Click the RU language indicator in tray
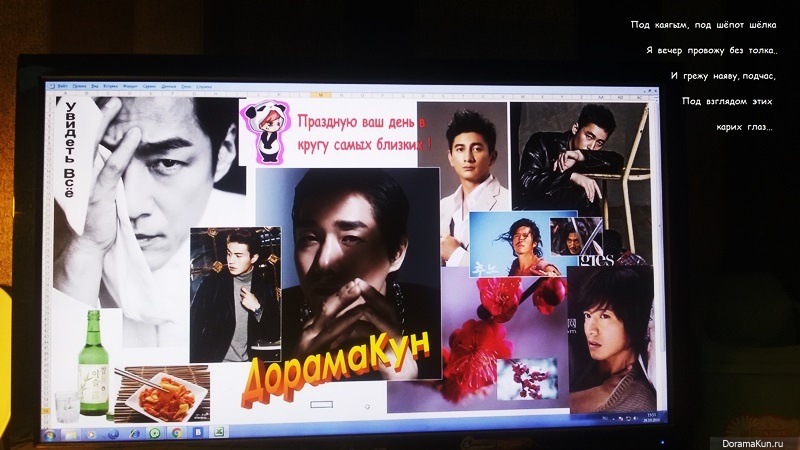This screenshot has width=800, height=450. [606, 418]
